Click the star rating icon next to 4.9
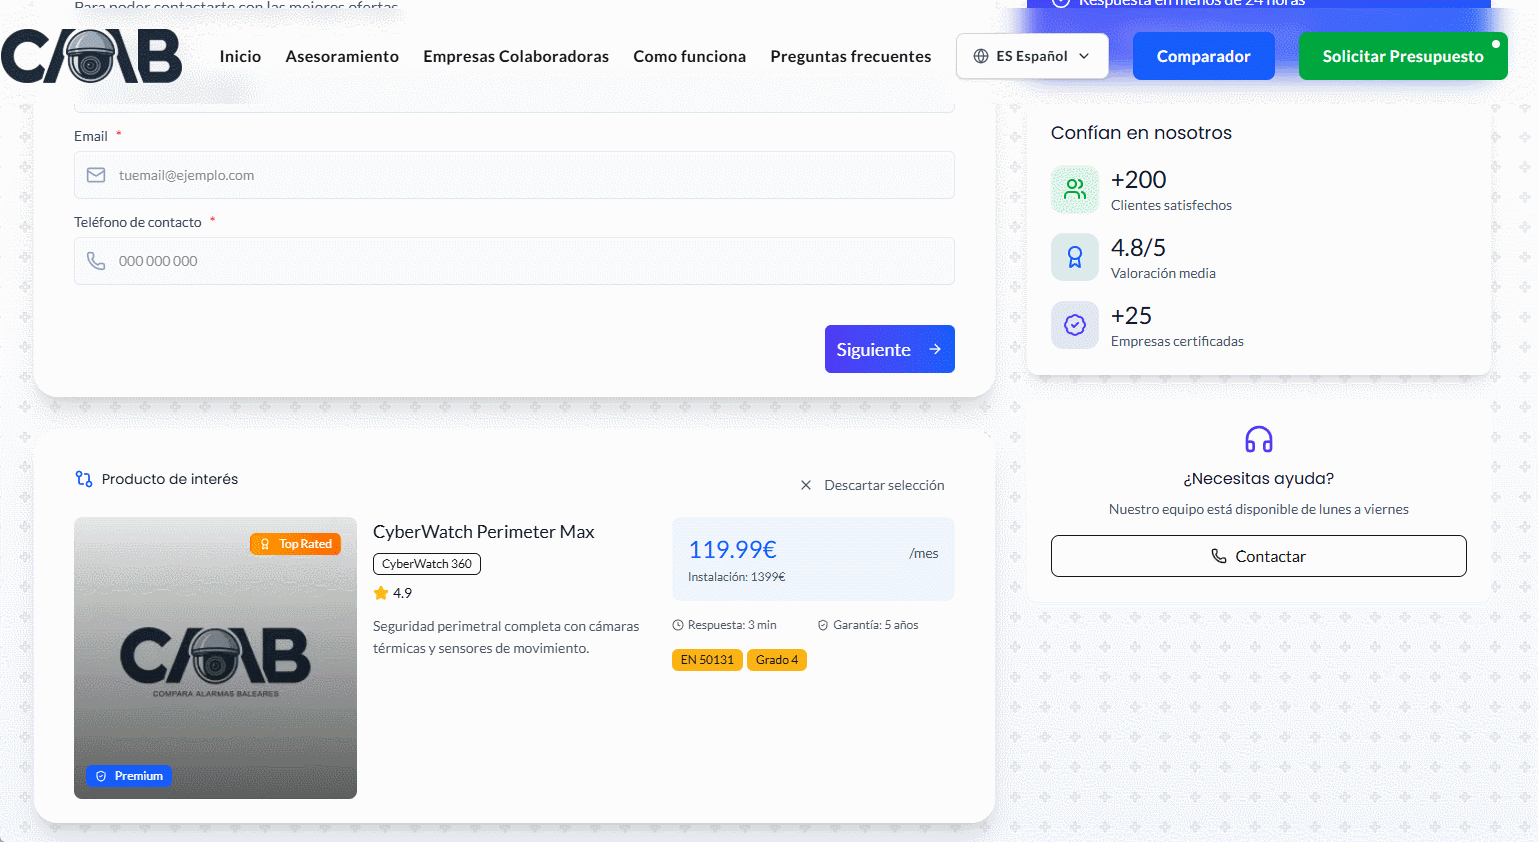 click(381, 593)
